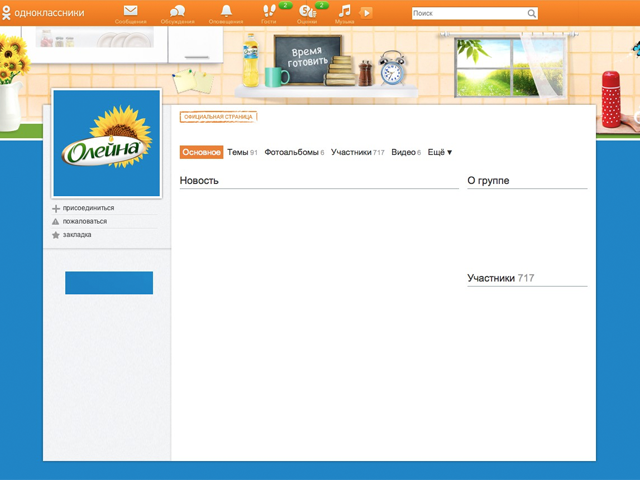Open Оценки ratings icon
The width and height of the screenshot is (640, 480).
coord(307,11)
